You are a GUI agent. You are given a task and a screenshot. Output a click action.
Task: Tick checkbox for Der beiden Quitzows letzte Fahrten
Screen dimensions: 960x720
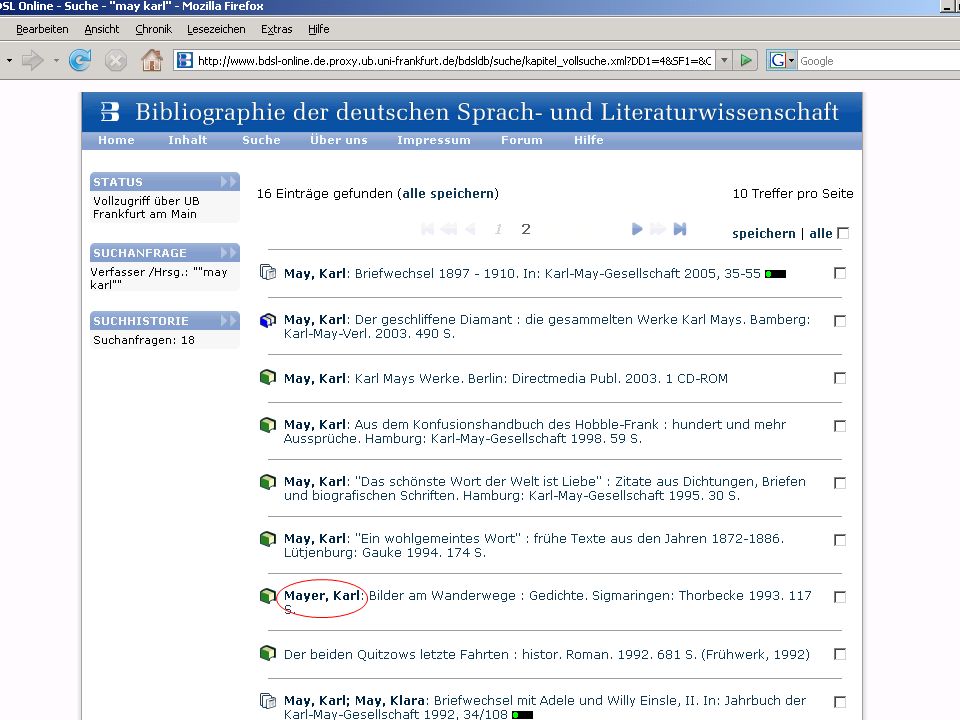840,654
